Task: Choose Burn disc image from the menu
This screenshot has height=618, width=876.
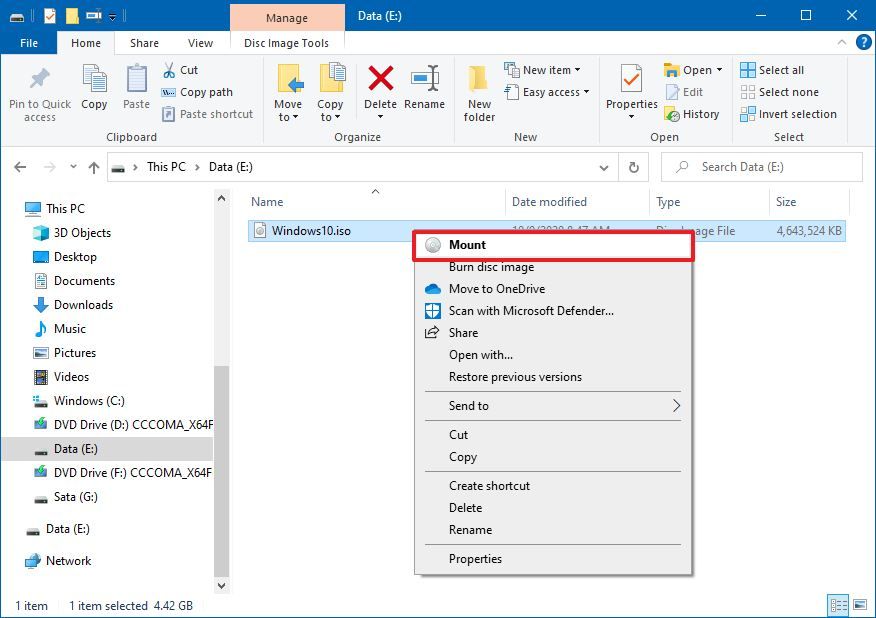Action: (x=490, y=267)
